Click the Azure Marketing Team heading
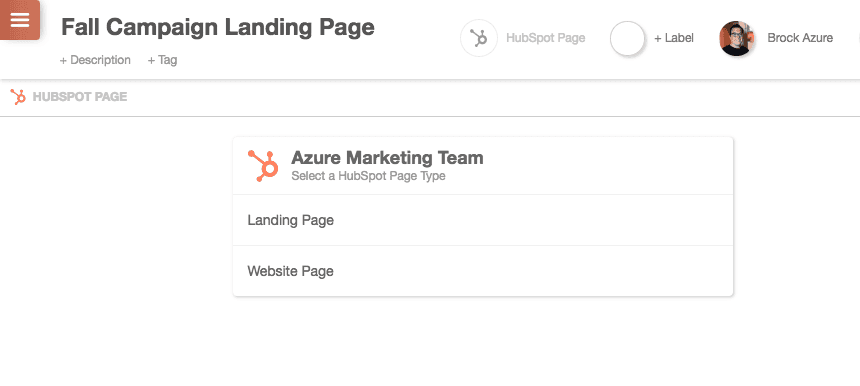Viewport: 860px width, 386px height. (x=387, y=158)
